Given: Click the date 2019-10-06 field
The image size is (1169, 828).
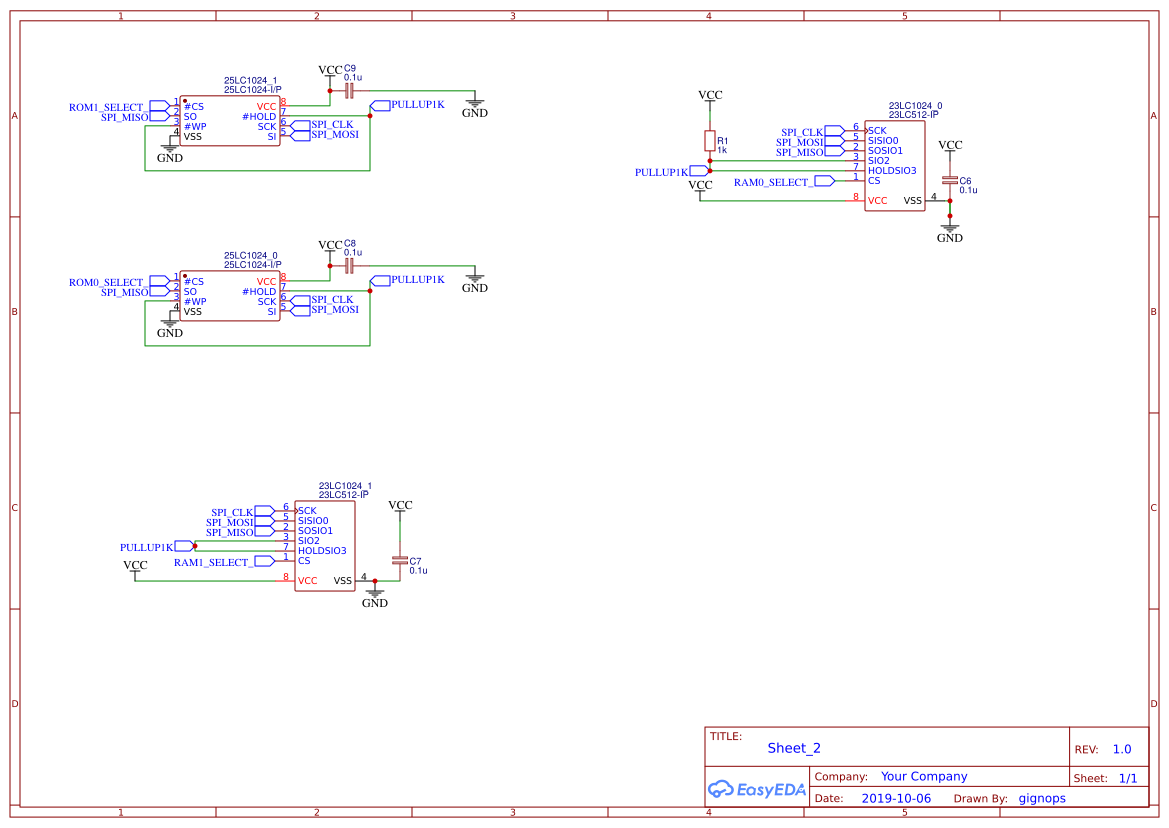Looking at the screenshot, I should 896,798.
